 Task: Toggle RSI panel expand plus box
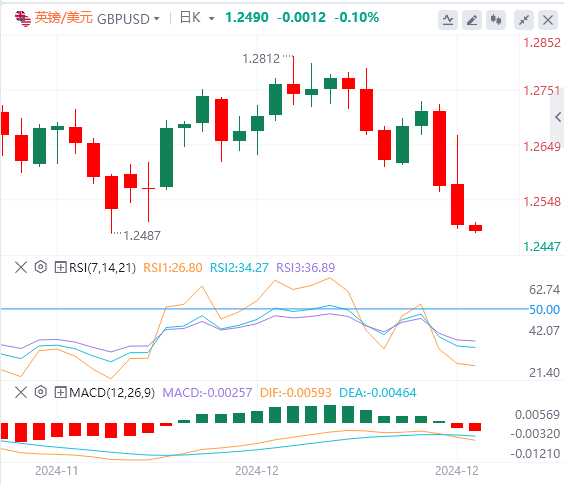pos(60,267)
